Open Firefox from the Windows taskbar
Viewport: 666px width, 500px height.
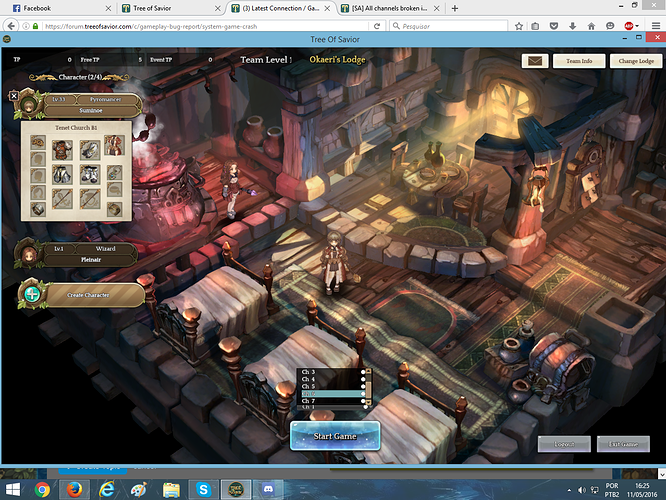75,490
